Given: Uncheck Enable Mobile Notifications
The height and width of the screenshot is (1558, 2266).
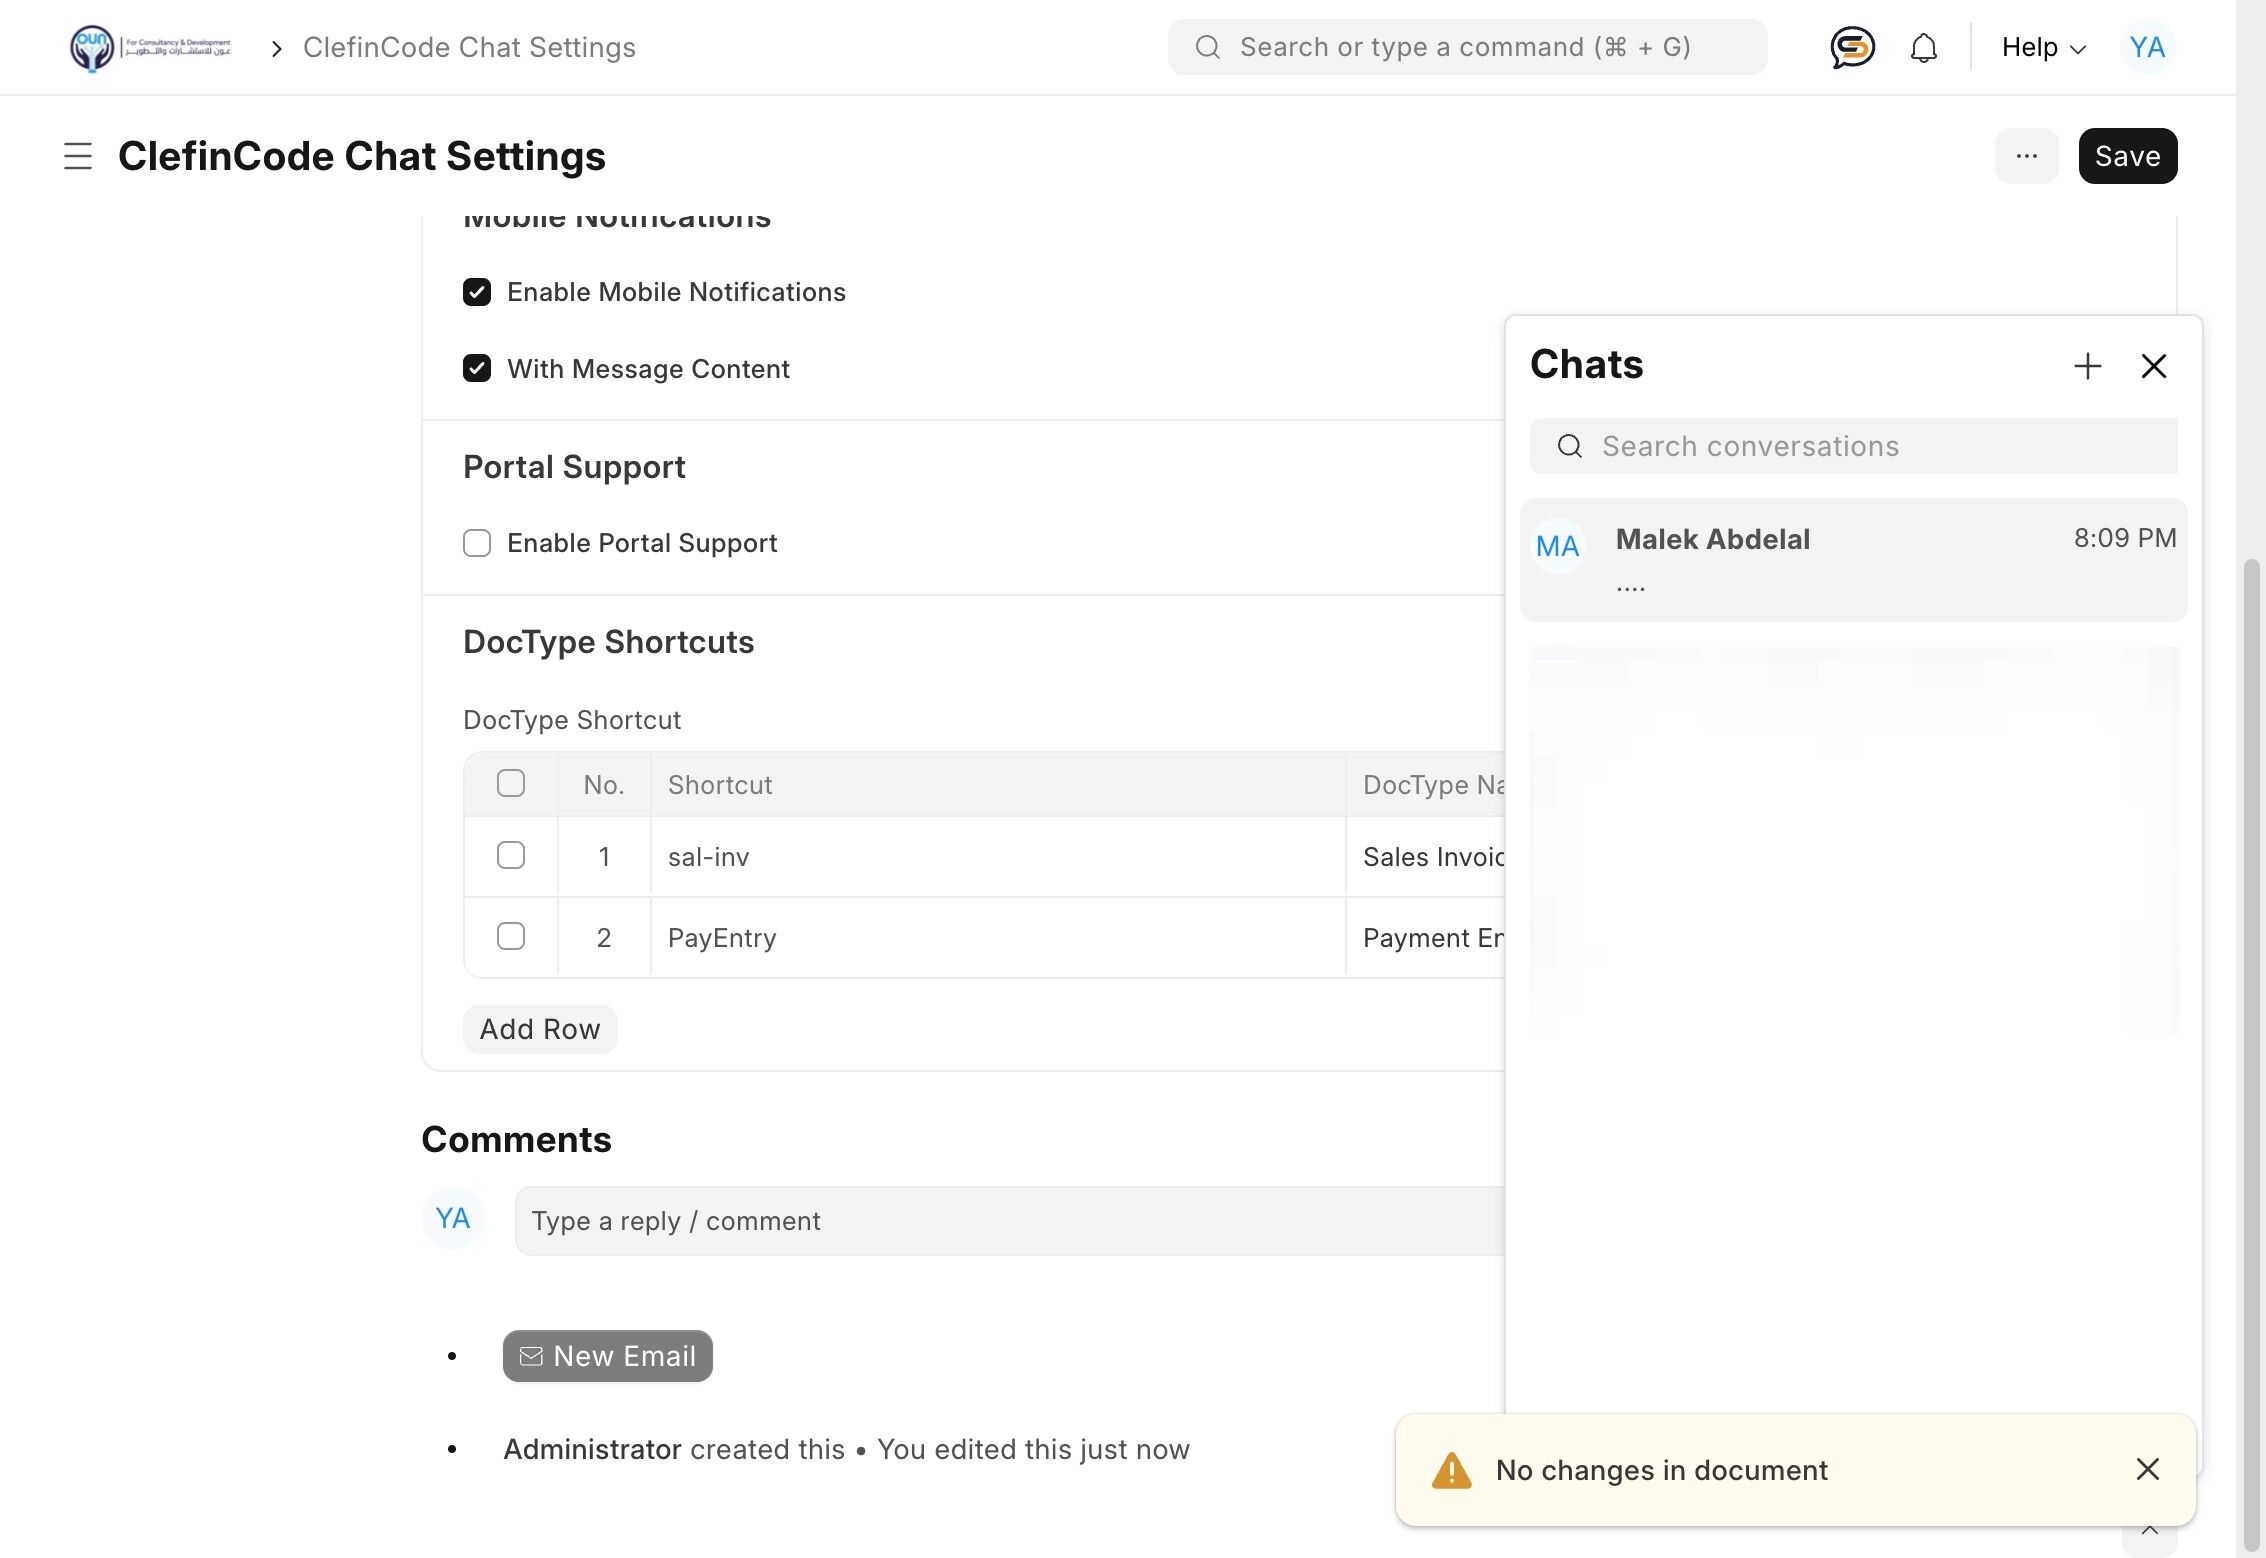Looking at the screenshot, I should 477,292.
